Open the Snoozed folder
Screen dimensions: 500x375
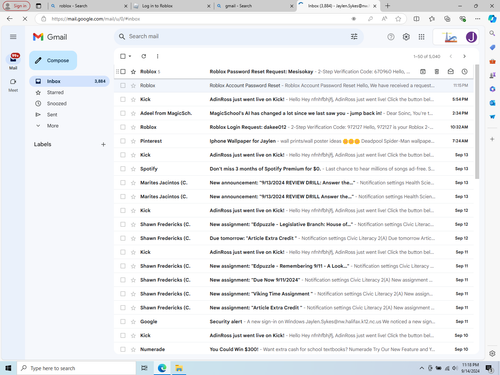click(69, 103)
